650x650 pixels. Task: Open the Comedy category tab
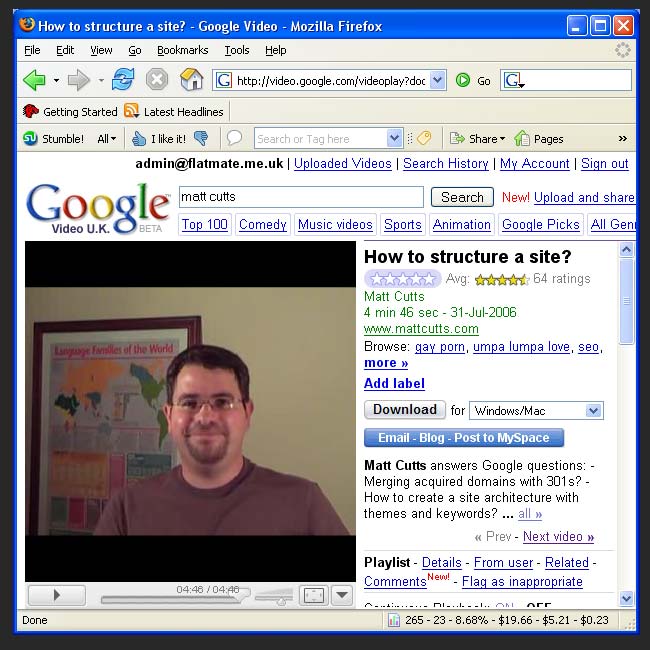point(263,224)
